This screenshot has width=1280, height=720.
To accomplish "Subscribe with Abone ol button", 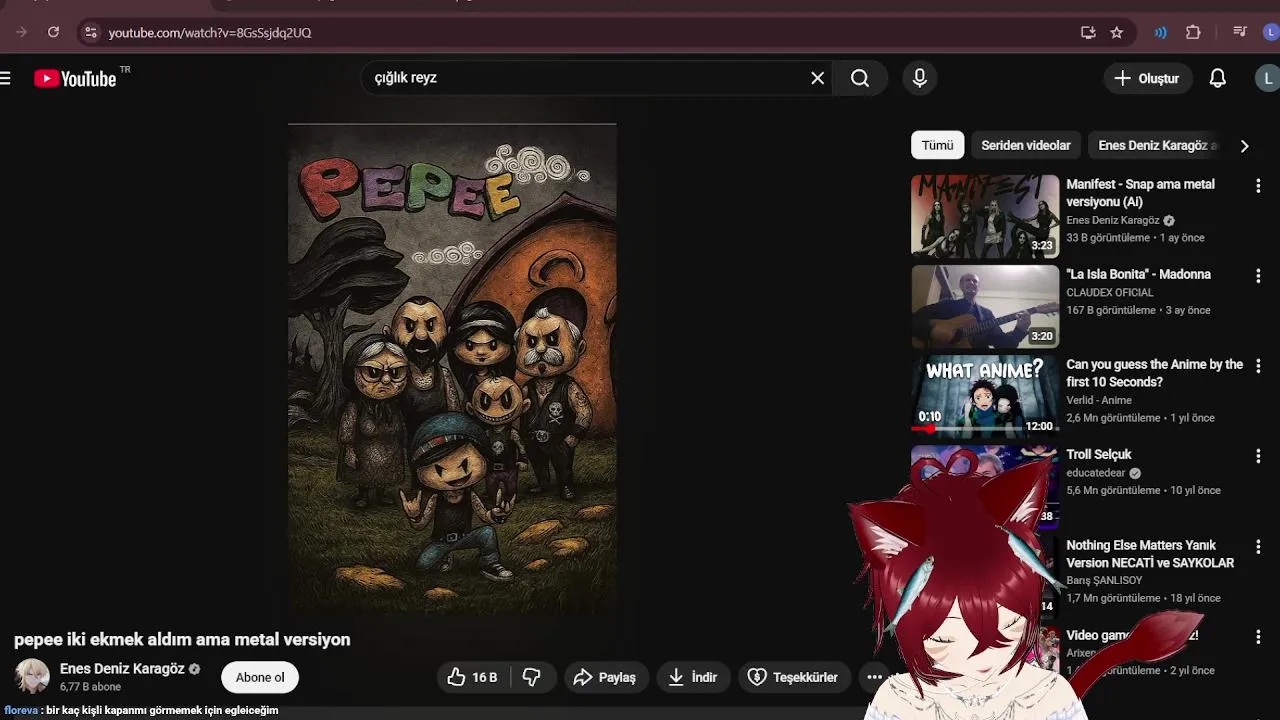I will click(260, 677).
